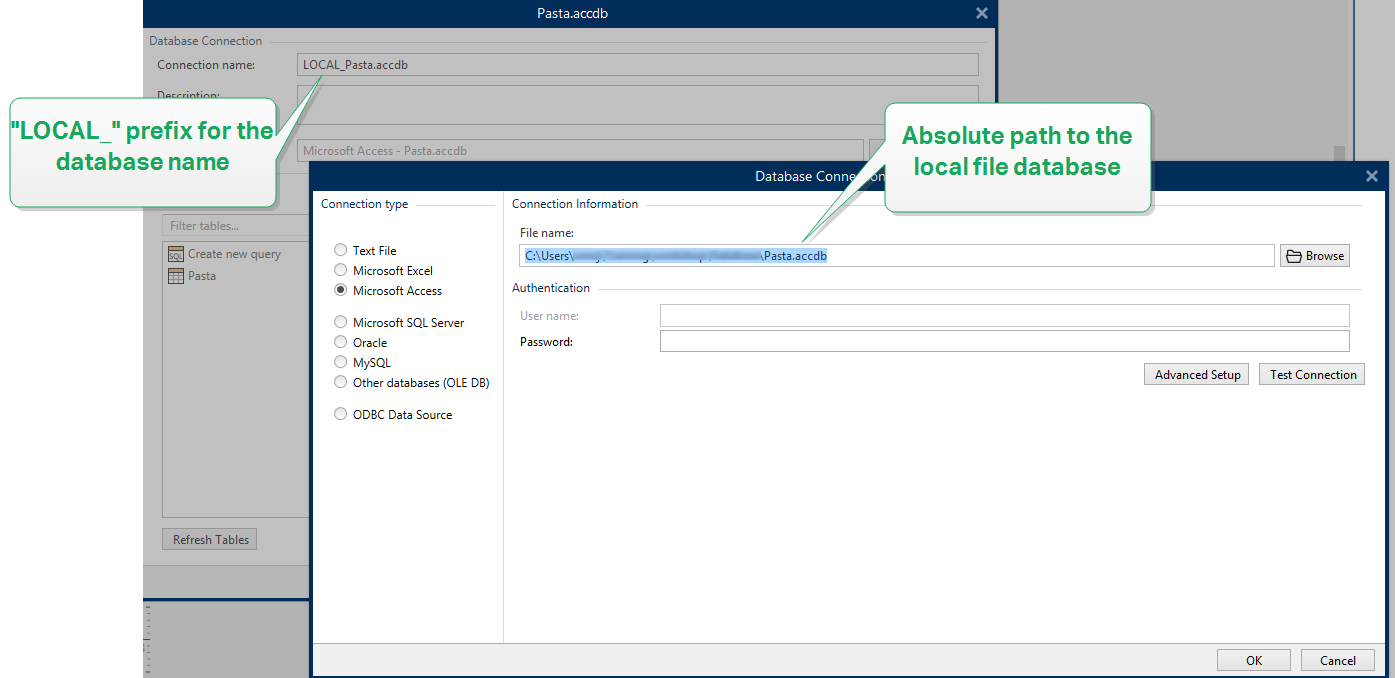Choose Microsoft SQL Server connection type
Viewport: 1395px width, 678px height.
(x=340, y=322)
